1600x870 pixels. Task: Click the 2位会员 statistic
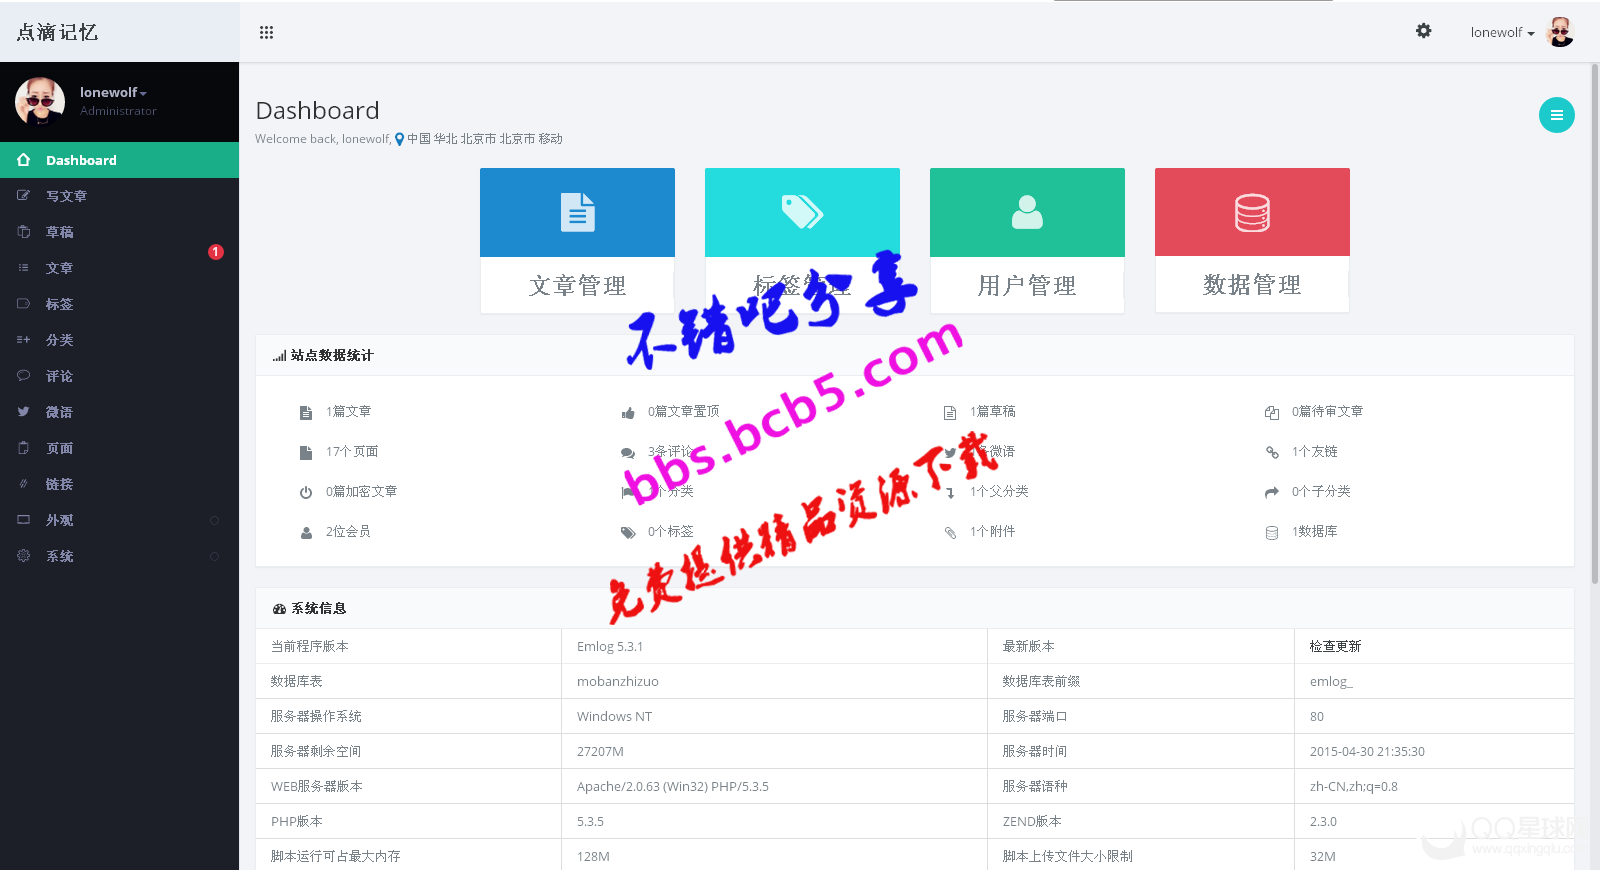pos(348,531)
